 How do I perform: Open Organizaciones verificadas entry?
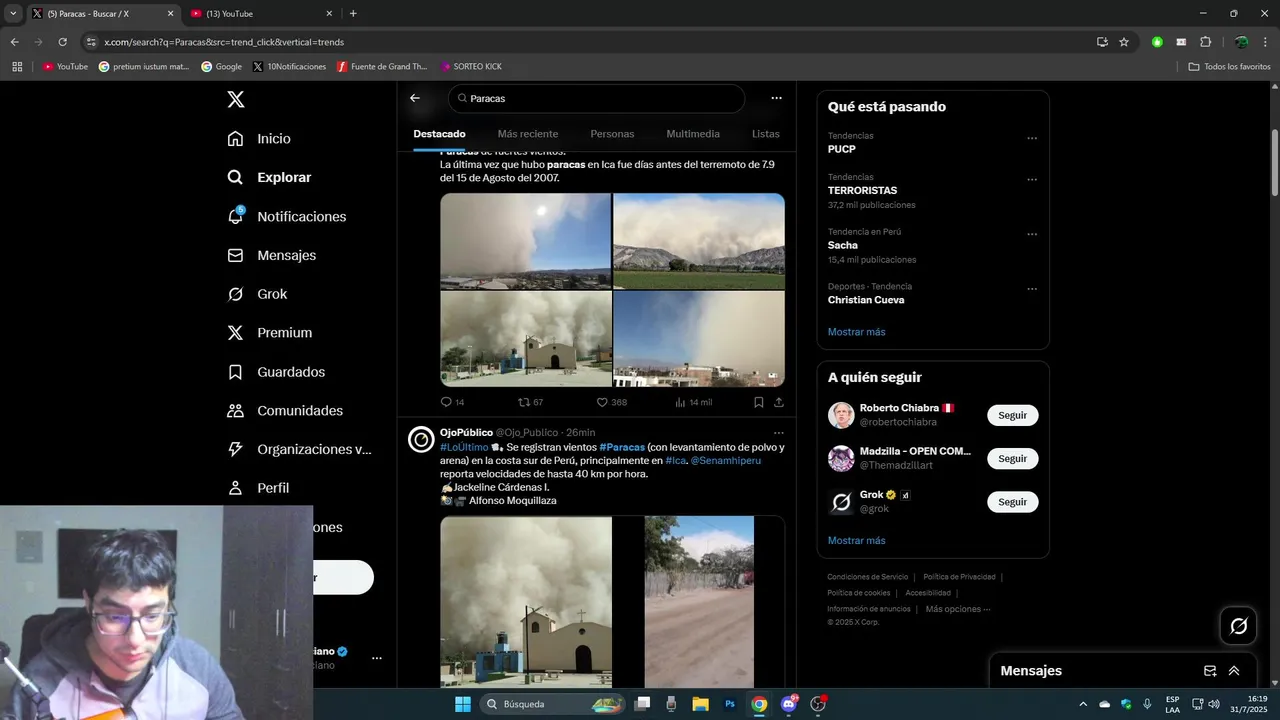pos(298,449)
